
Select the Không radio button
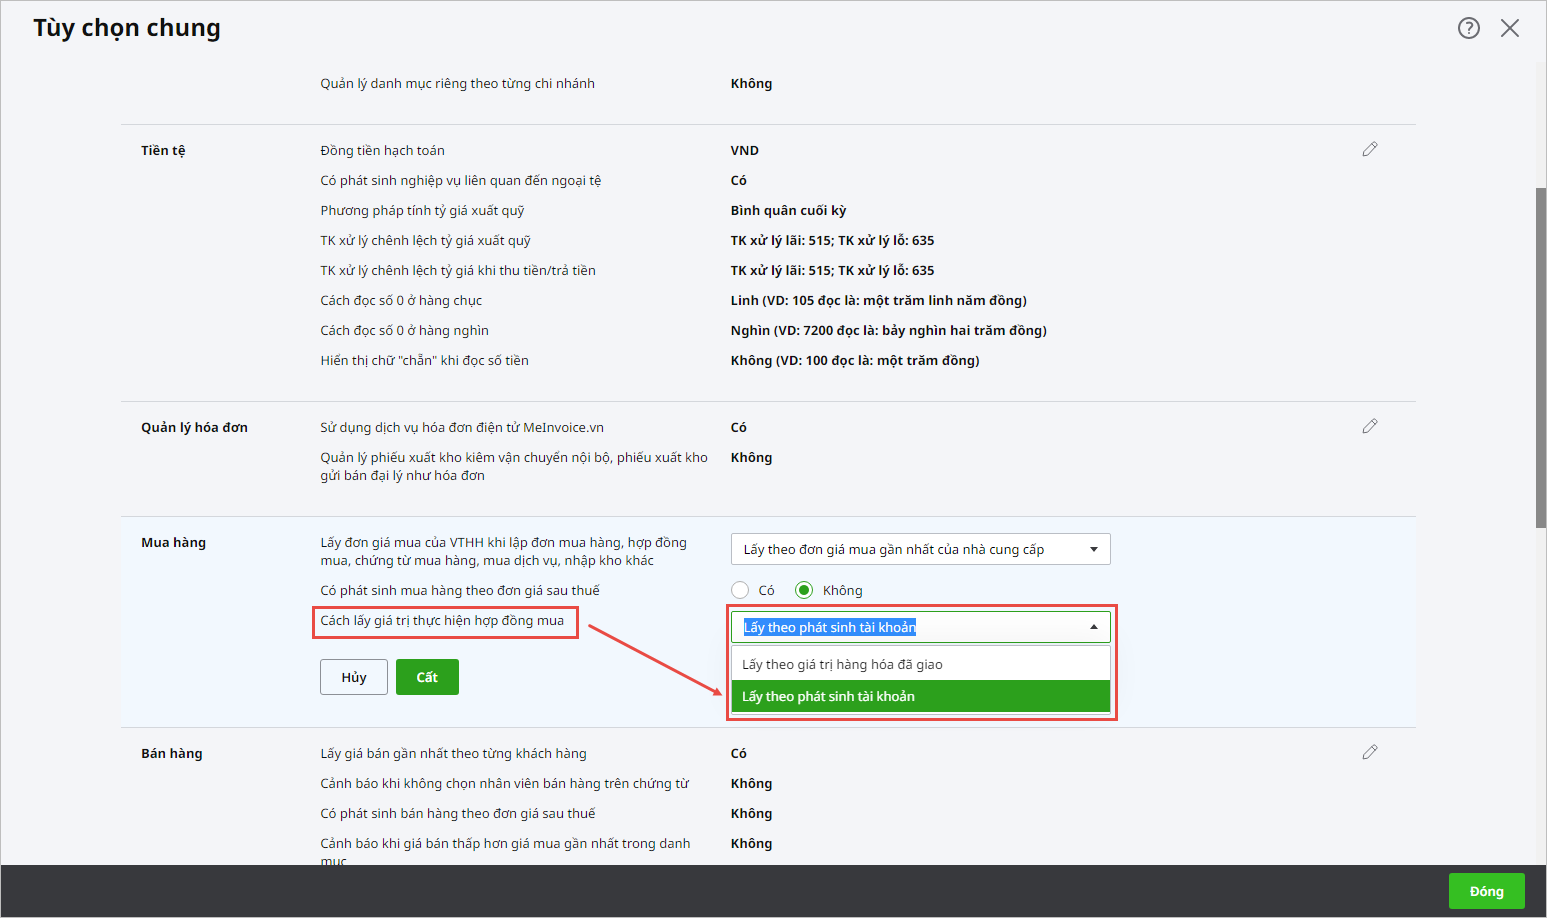point(804,590)
